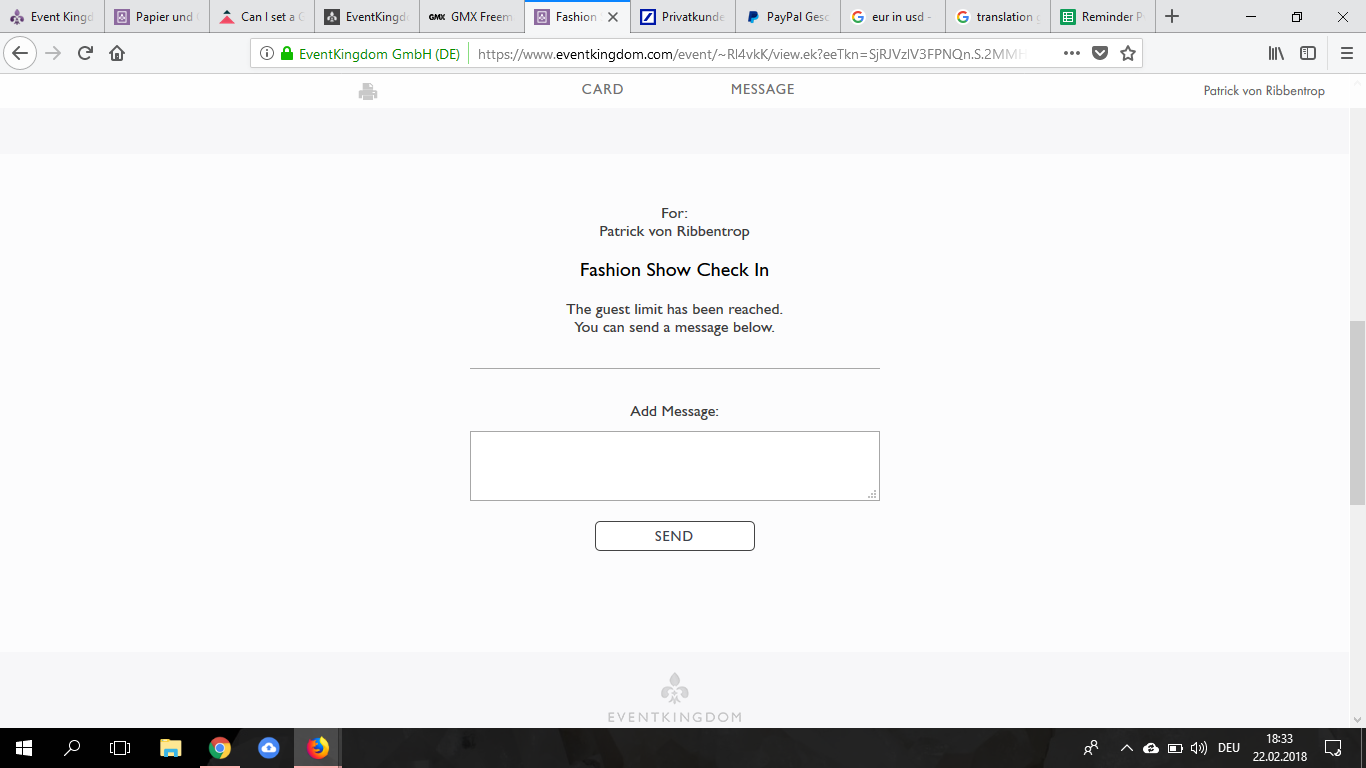Switch to the PayPal browser tab
Image resolution: width=1366 pixels, height=768 pixels.
tap(787, 17)
